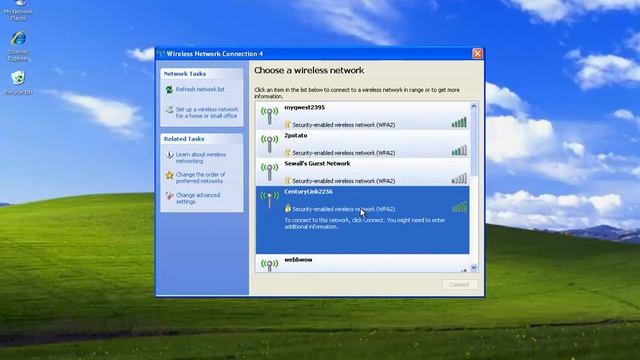
Task: Click signal strength bars for 2potato
Action: tap(459, 151)
